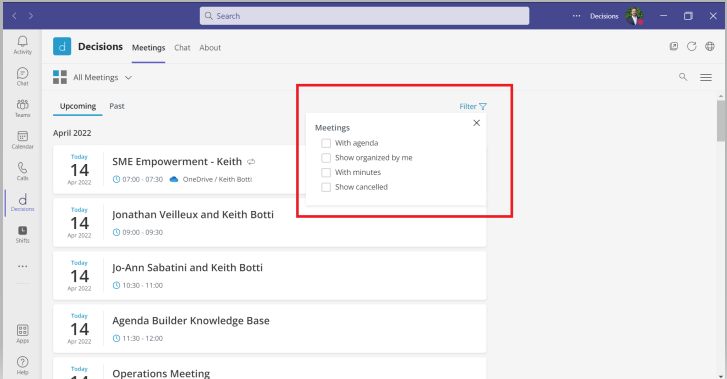Image resolution: width=727 pixels, height=379 pixels.
Task: Click the 09:00 - 09:30 time
Action: coord(142,232)
